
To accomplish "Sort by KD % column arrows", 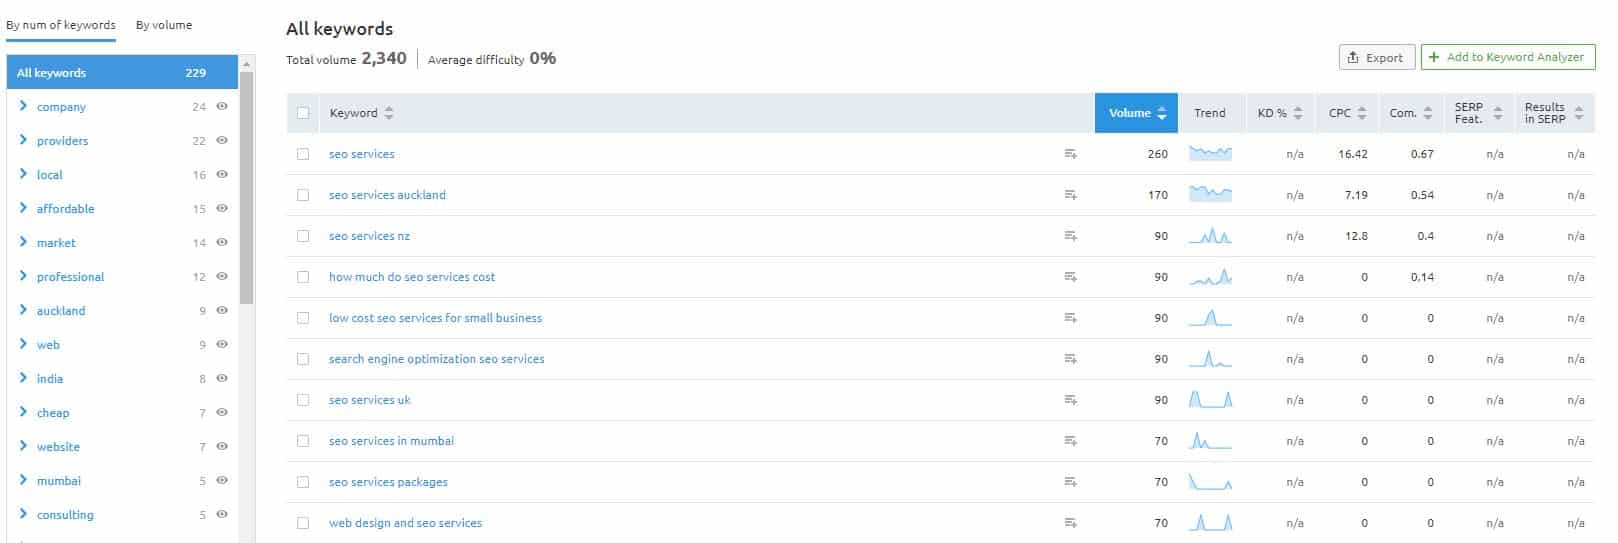I will click(1298, 113).
